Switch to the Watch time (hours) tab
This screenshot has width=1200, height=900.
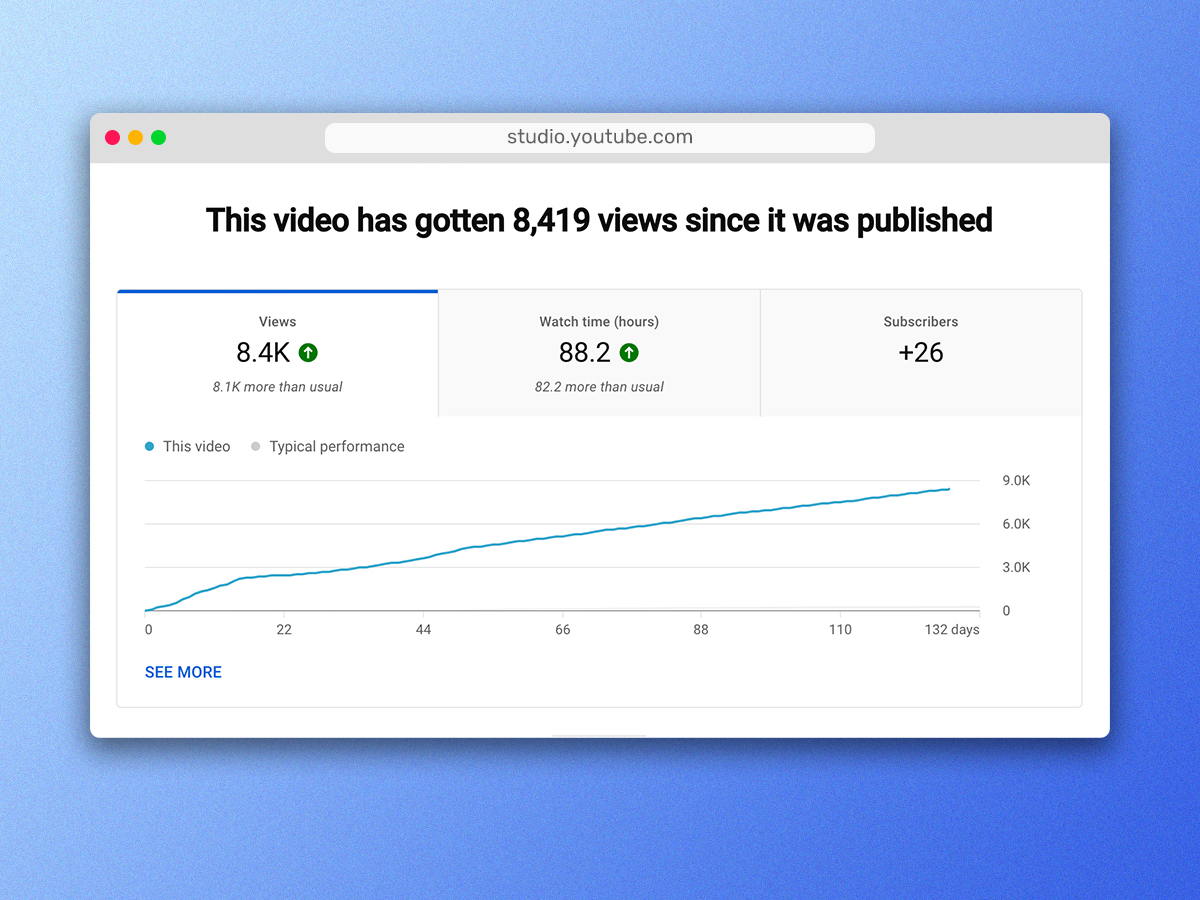tap(598, 352)
